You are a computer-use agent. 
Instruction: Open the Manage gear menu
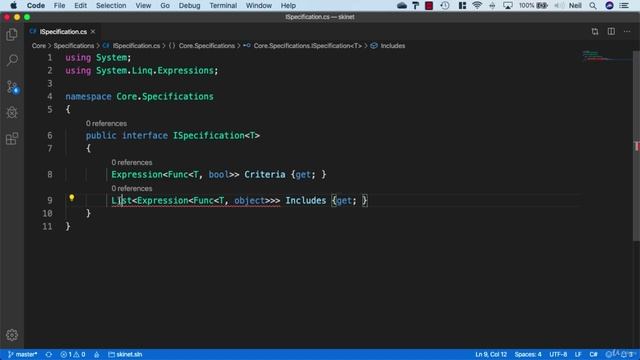[12, 335]
